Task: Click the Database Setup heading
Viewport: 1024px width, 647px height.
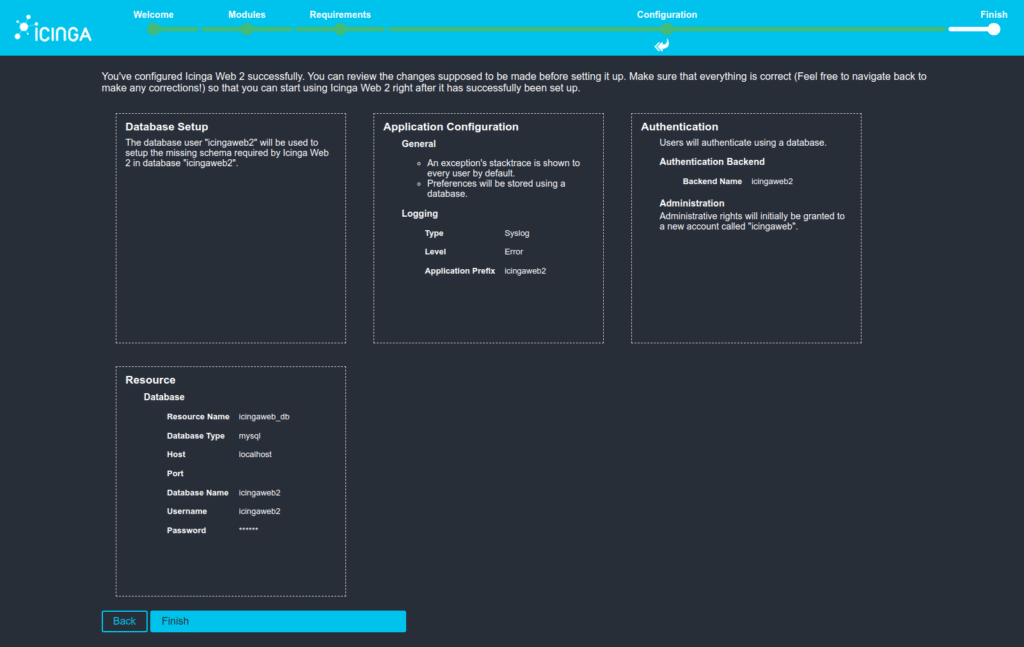Action: (167, 127)
